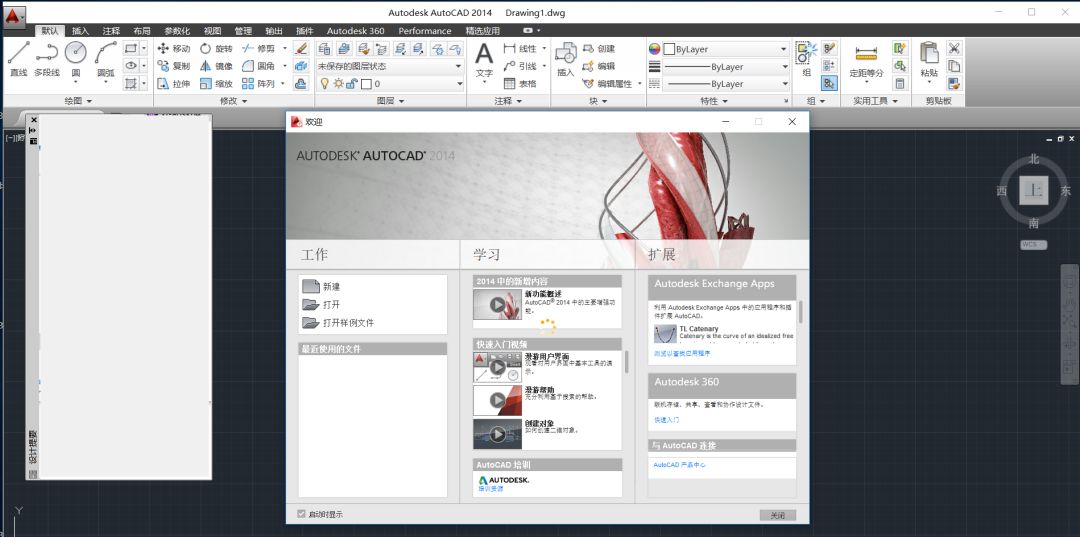Screen dimensions: 1080x537
Task: Click the WCS label under the ViewCube
Action: tap(1033, 244)
